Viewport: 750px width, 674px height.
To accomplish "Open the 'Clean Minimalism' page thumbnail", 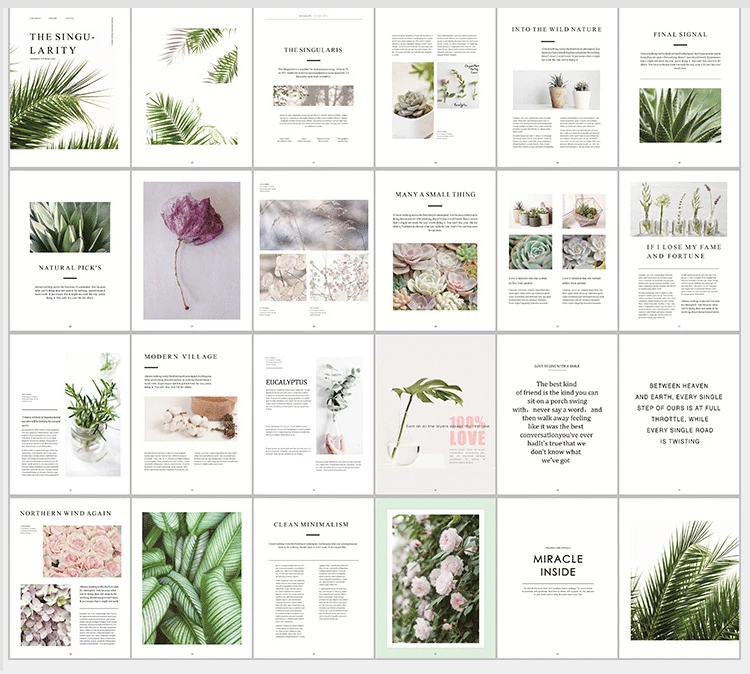I will (314, 578).
